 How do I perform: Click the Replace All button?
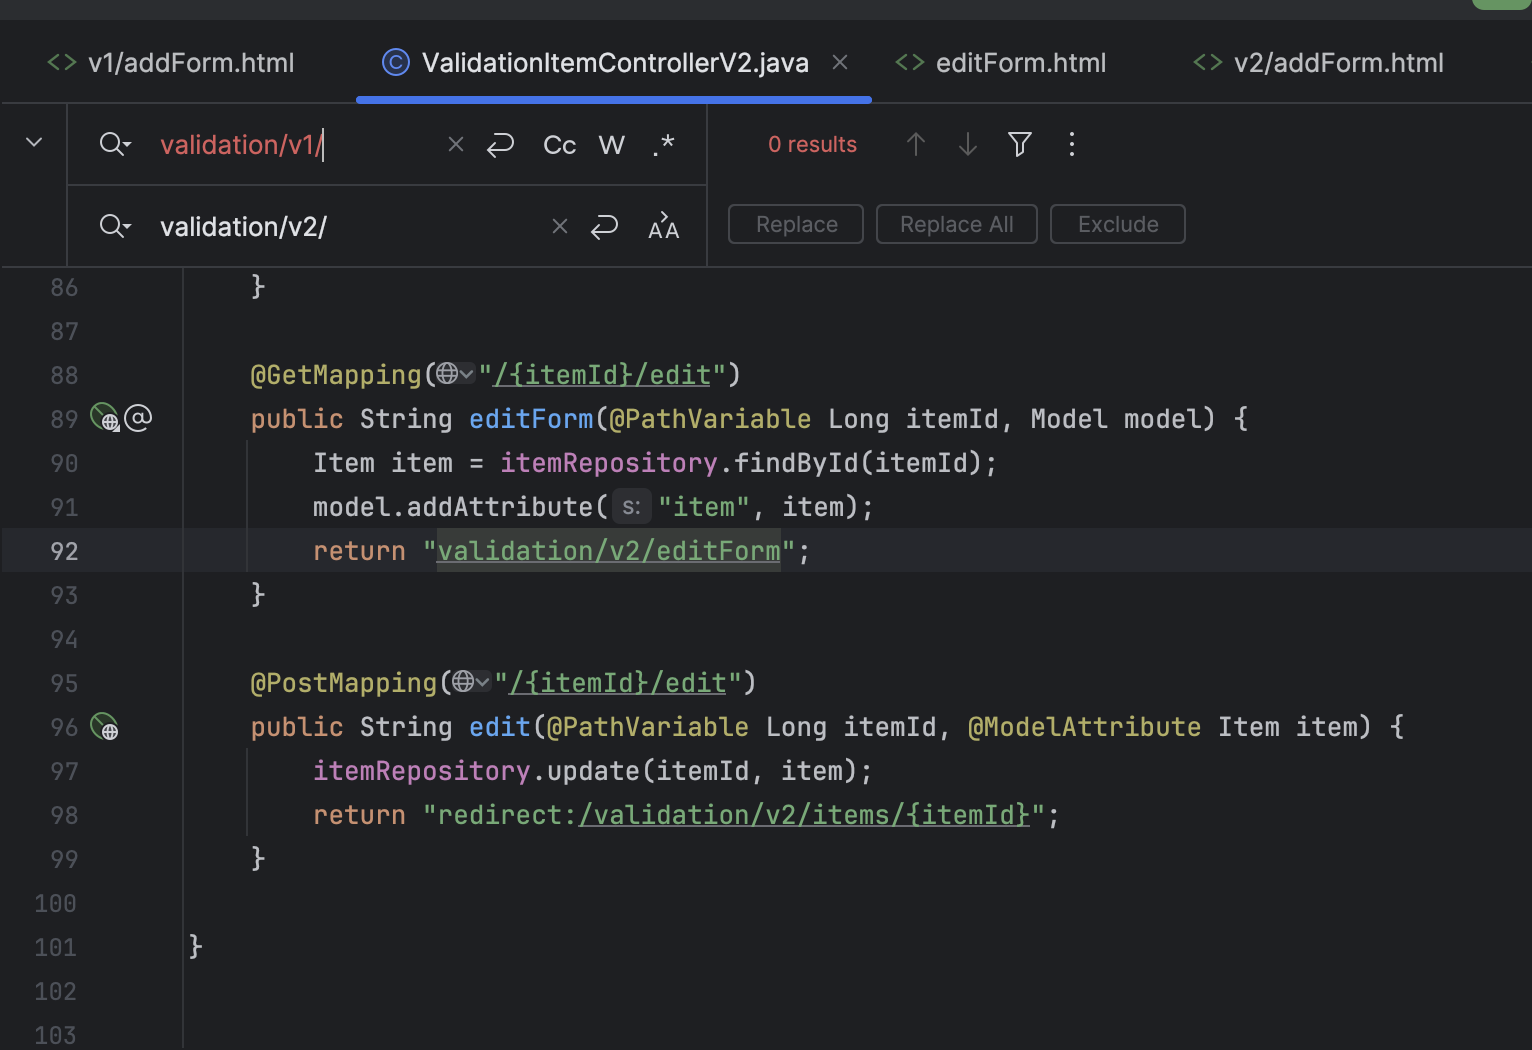click(957, 224)
